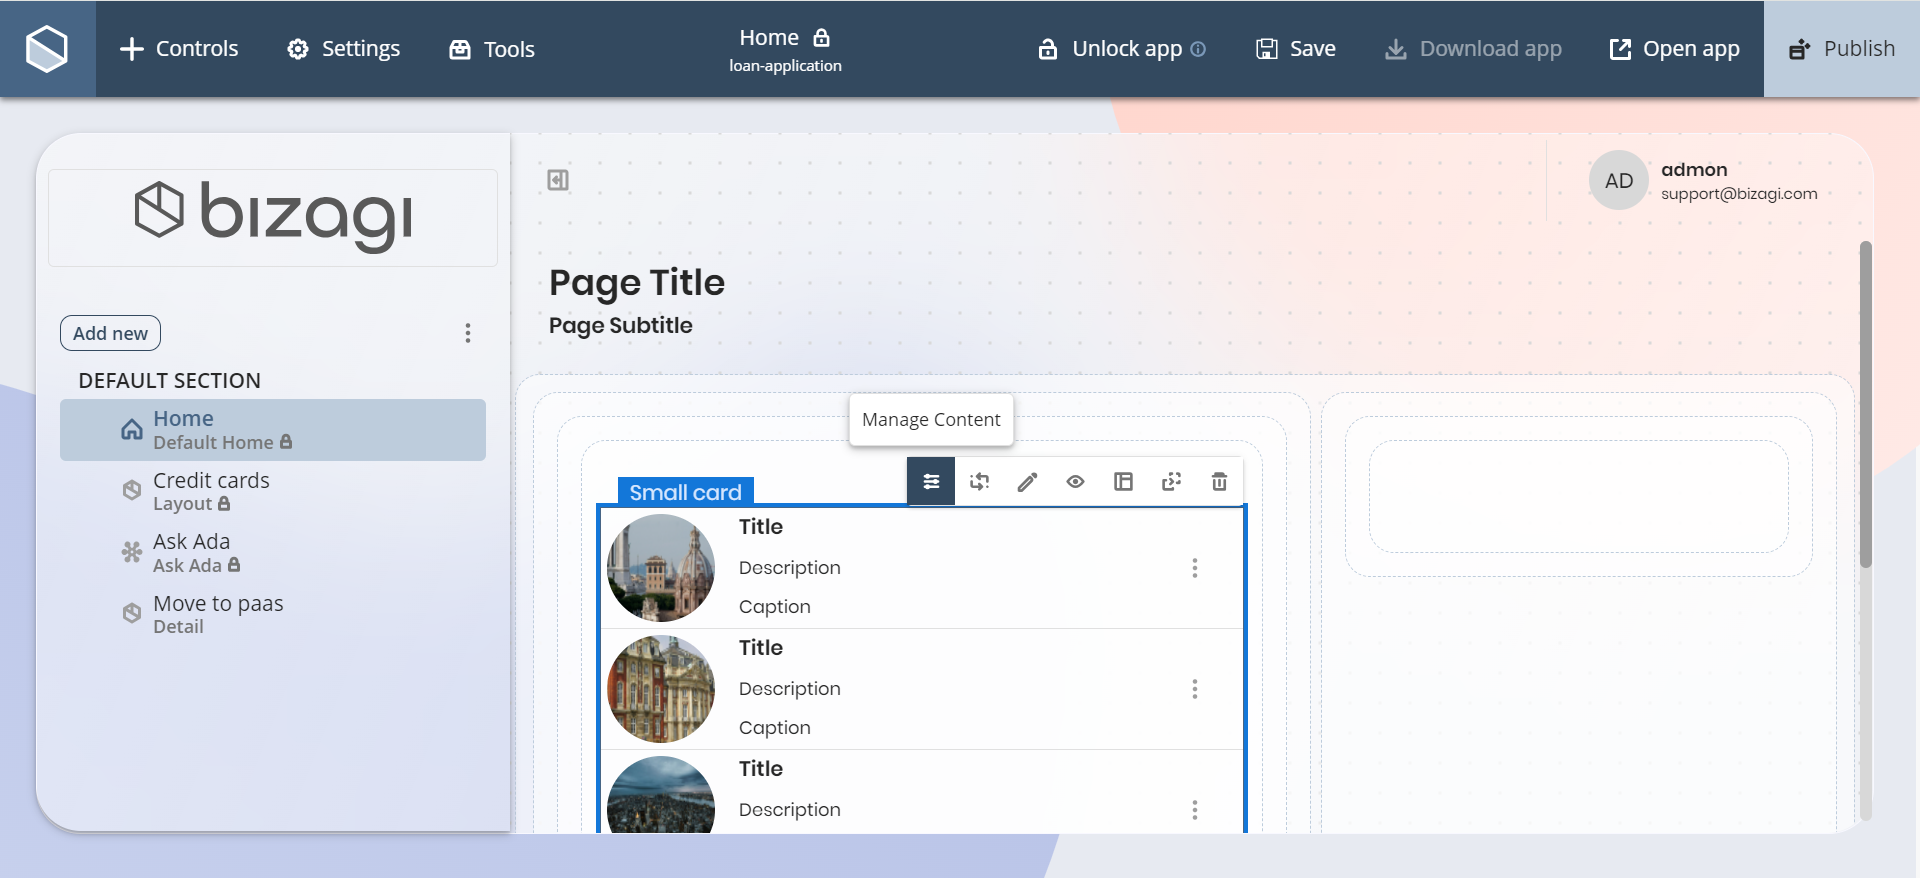This screenshot has width=1920, height=878.
Task: Click the layout panel icon in card toolbar
Action: coord(1123,482)
